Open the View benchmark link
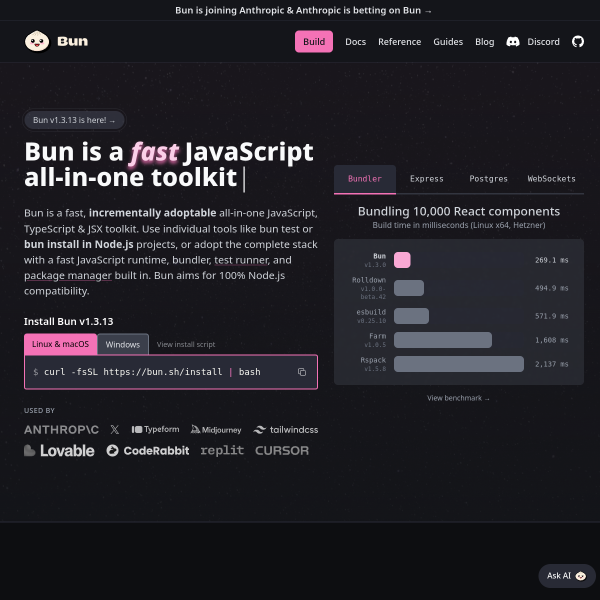The width and height of the screenshot is (600, 600). [x=458, y=398]
